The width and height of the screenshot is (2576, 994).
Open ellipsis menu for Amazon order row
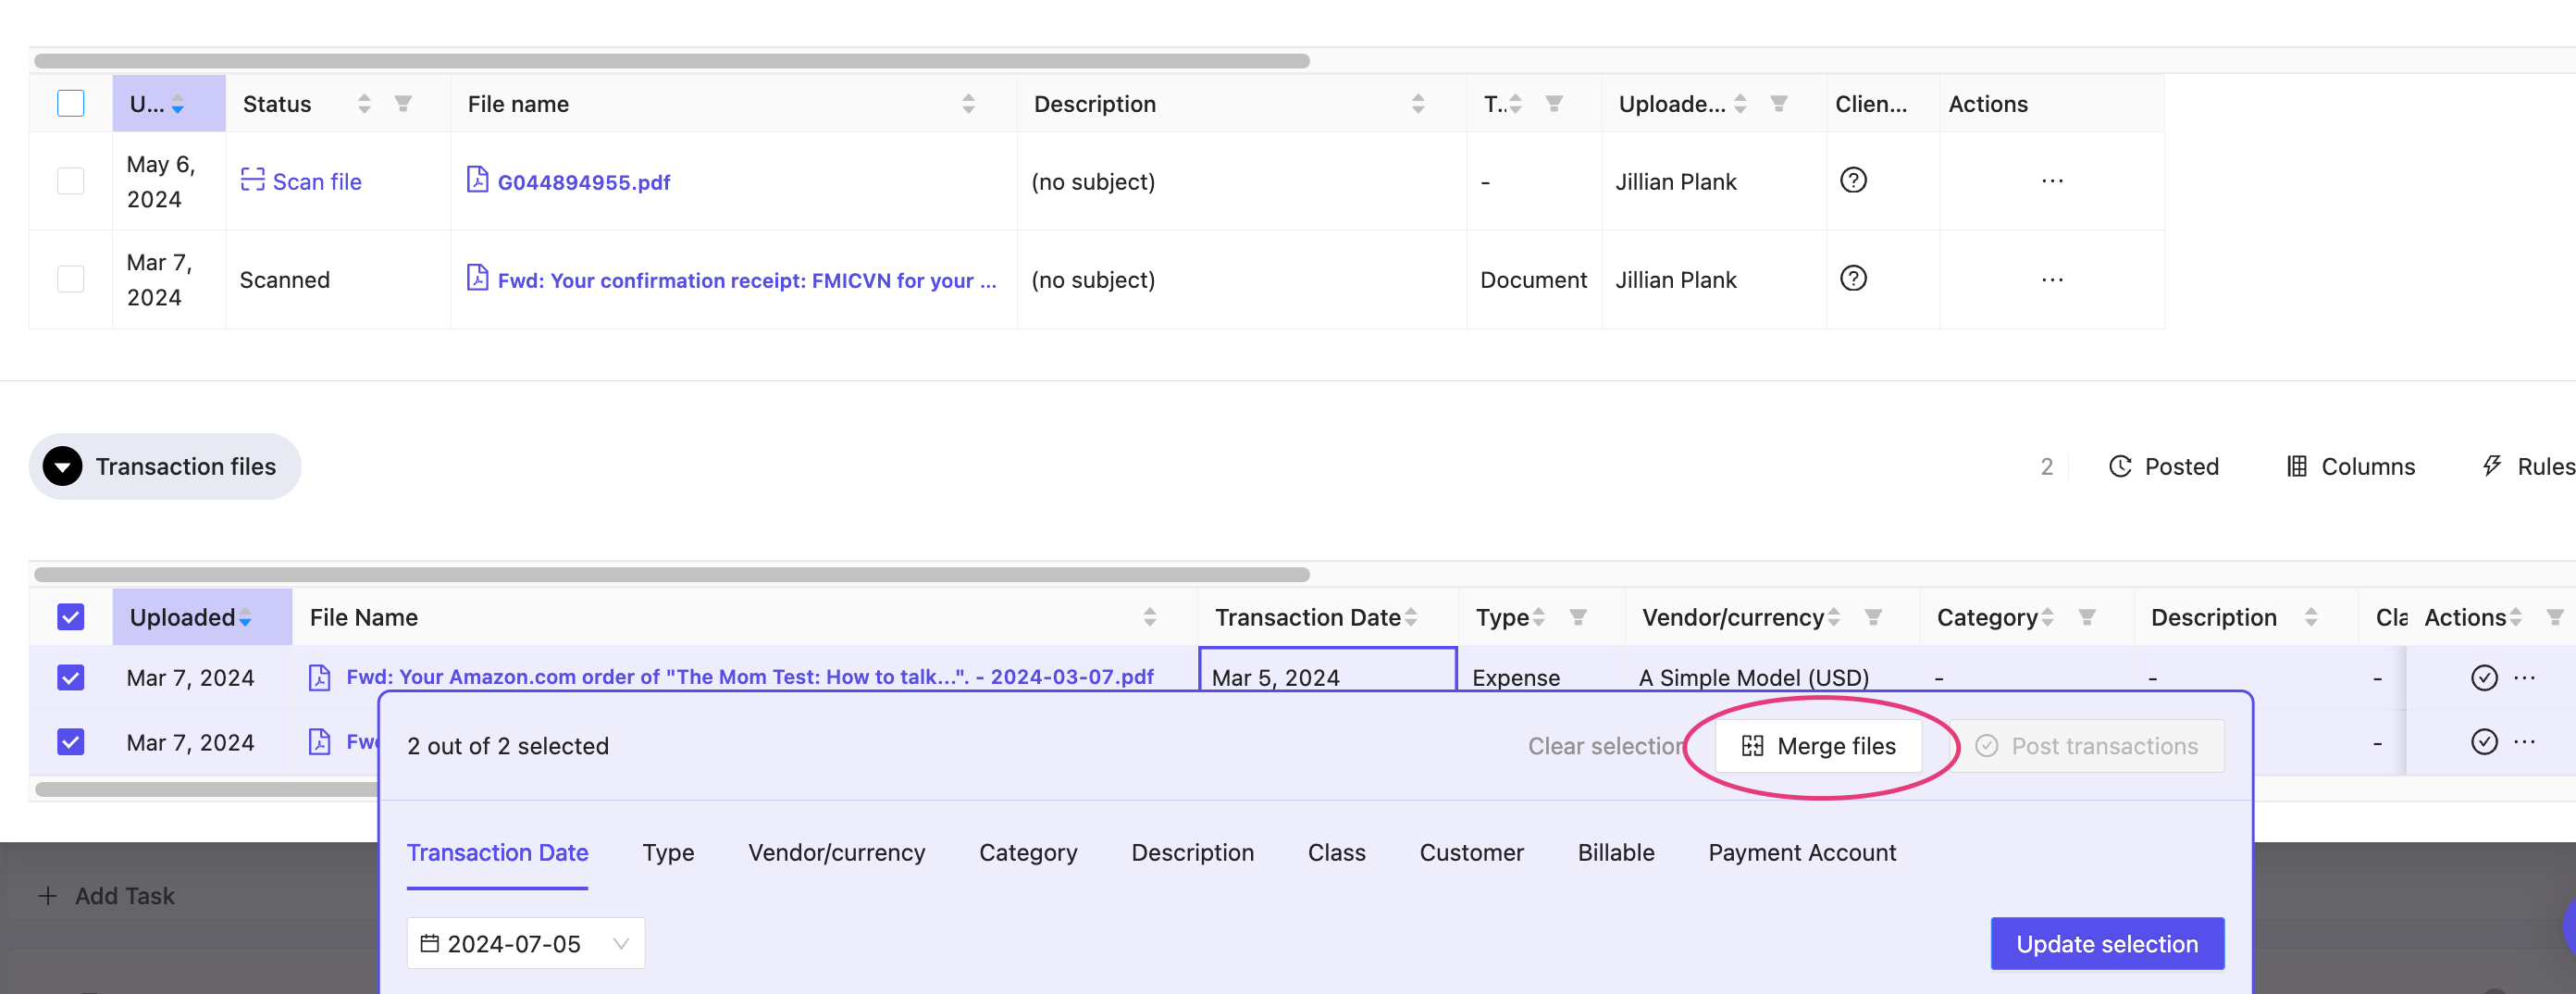(2525, 677)
